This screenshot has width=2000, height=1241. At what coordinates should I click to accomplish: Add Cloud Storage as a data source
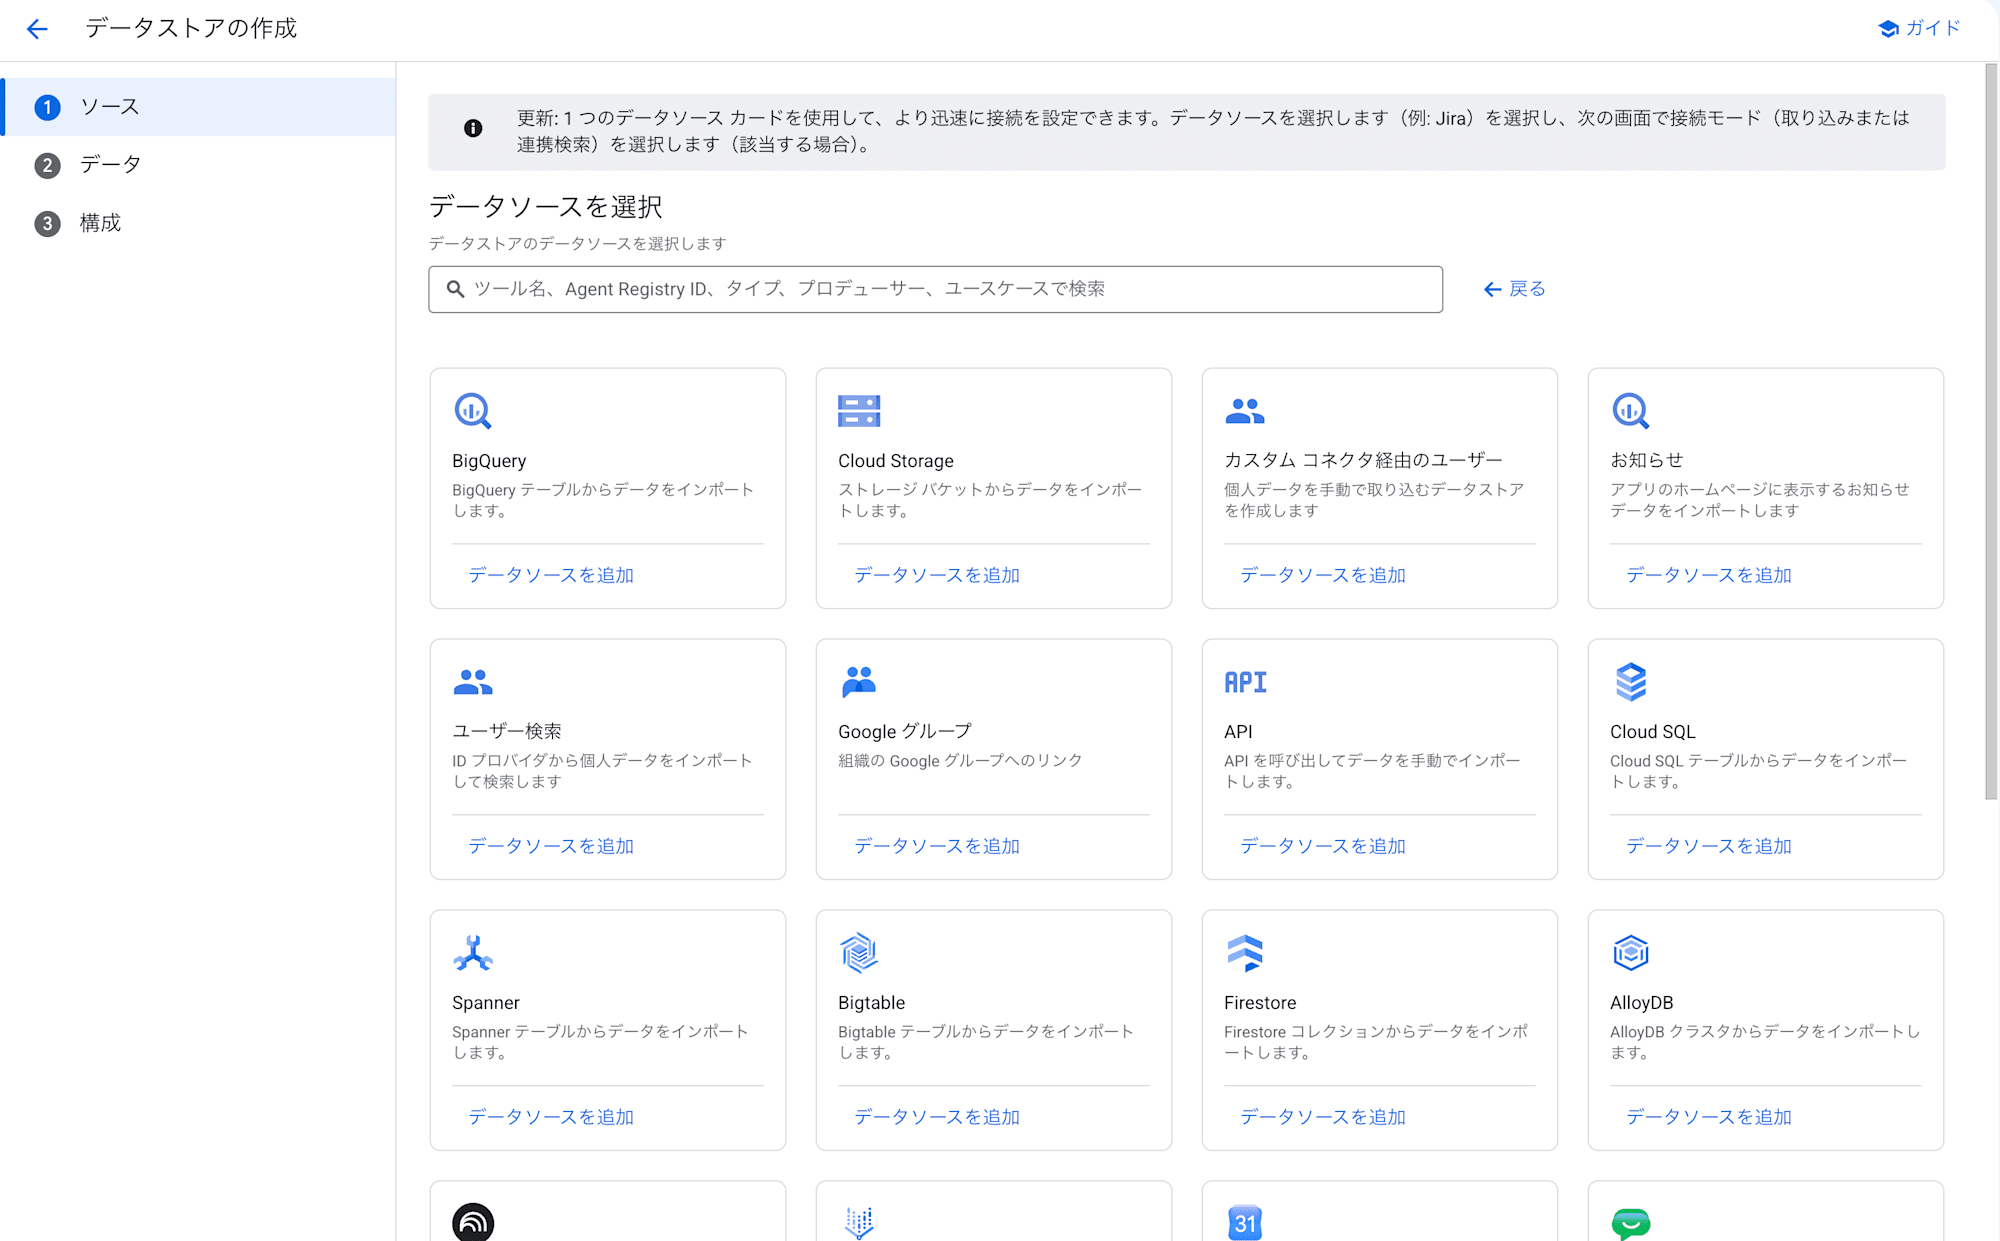tap(937, 575)
